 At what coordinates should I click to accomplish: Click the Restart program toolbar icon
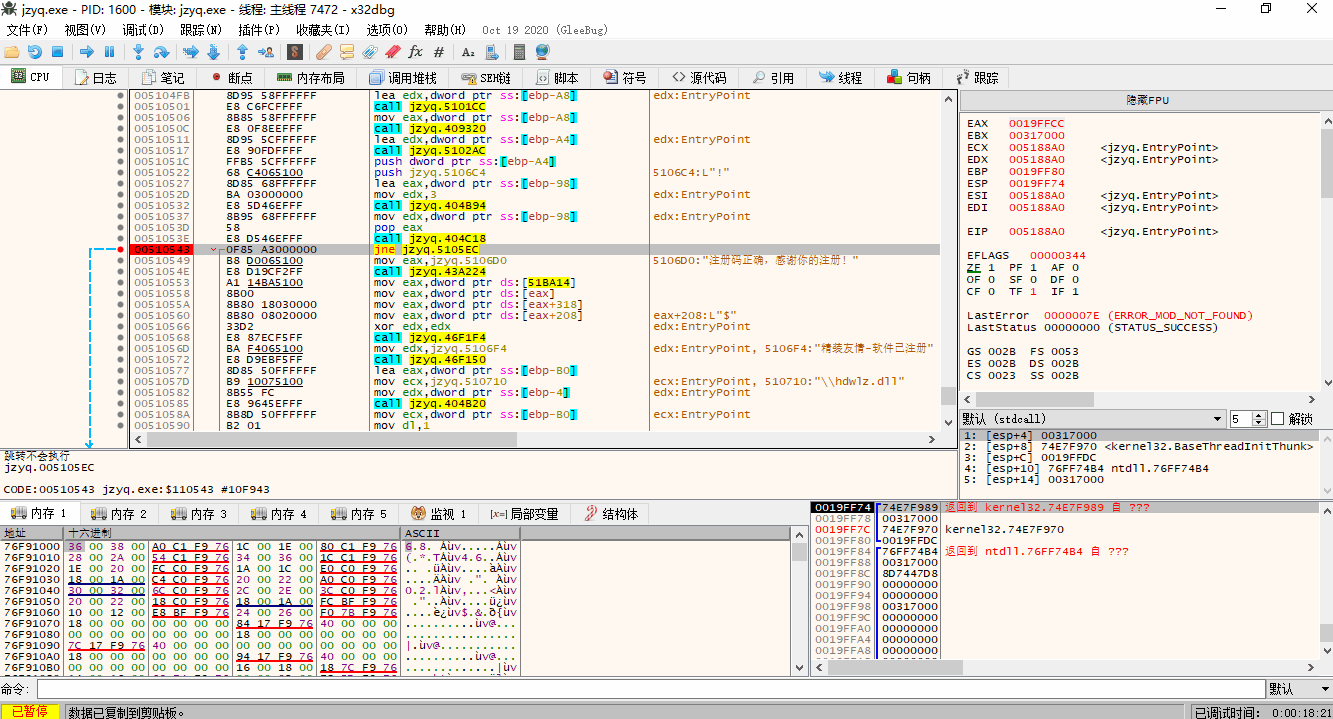click(x=35, y=51)
